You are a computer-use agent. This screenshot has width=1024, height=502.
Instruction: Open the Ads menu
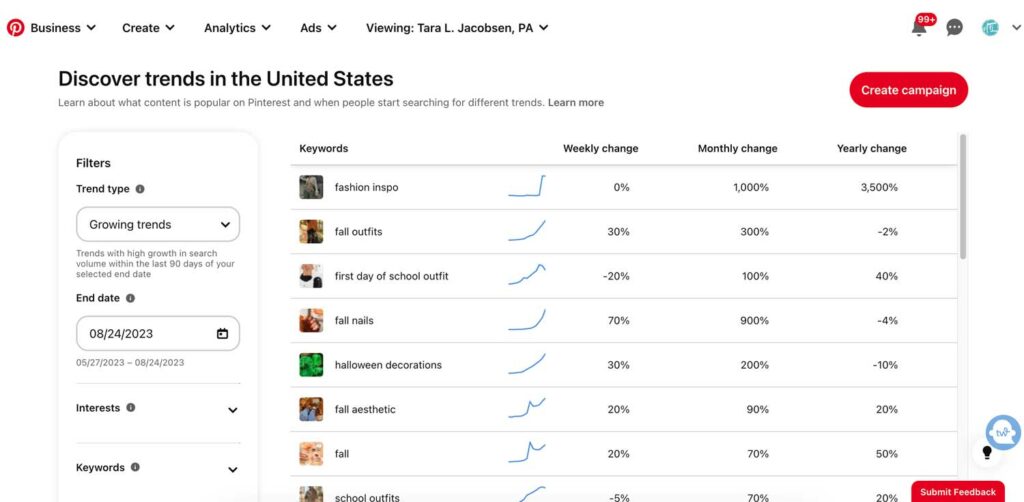(x=318, y=27)
